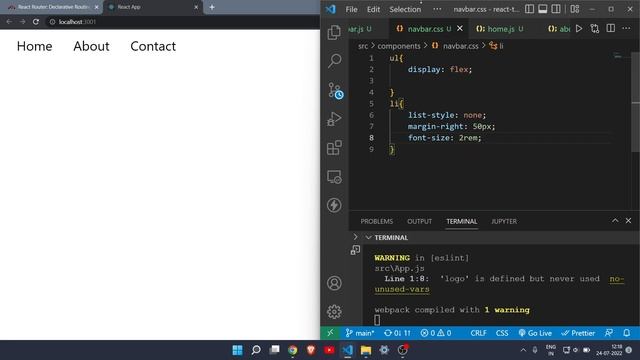This screenshot has height=360, width=640.
Task: Open the Windows Start menu
Action: point(237,350)
